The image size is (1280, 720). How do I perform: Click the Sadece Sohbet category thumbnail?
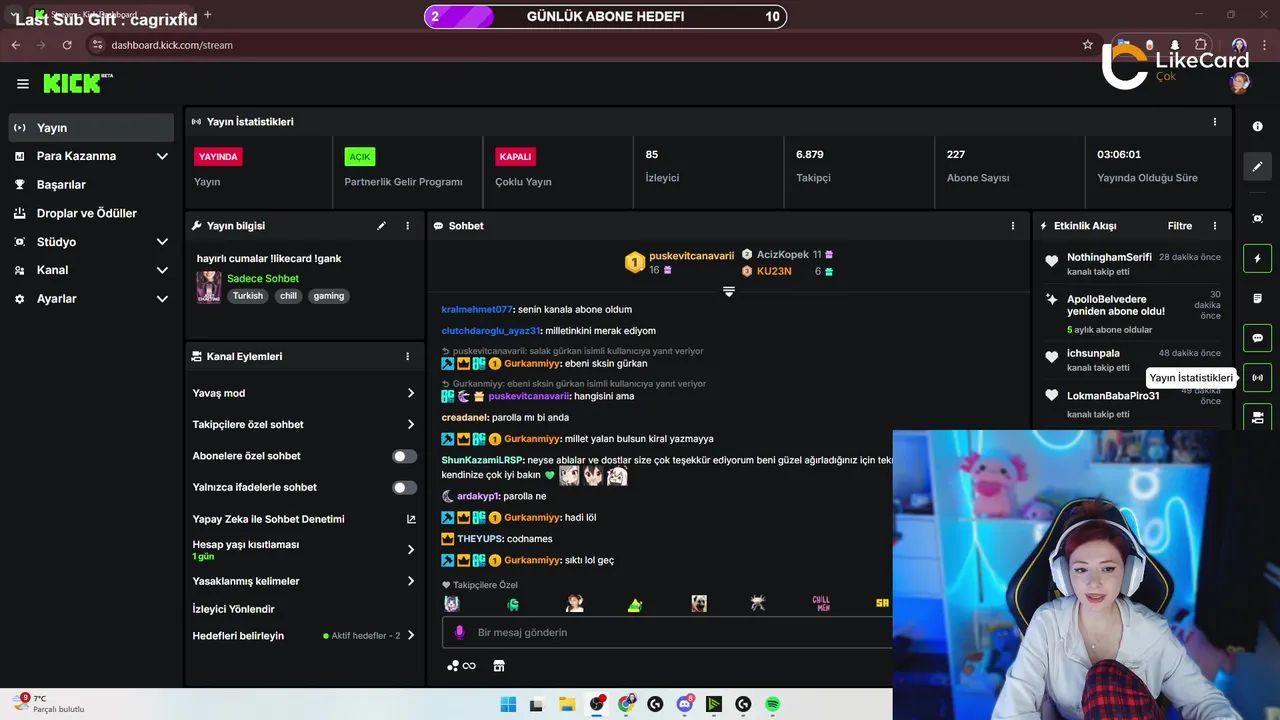pos(209,287)
